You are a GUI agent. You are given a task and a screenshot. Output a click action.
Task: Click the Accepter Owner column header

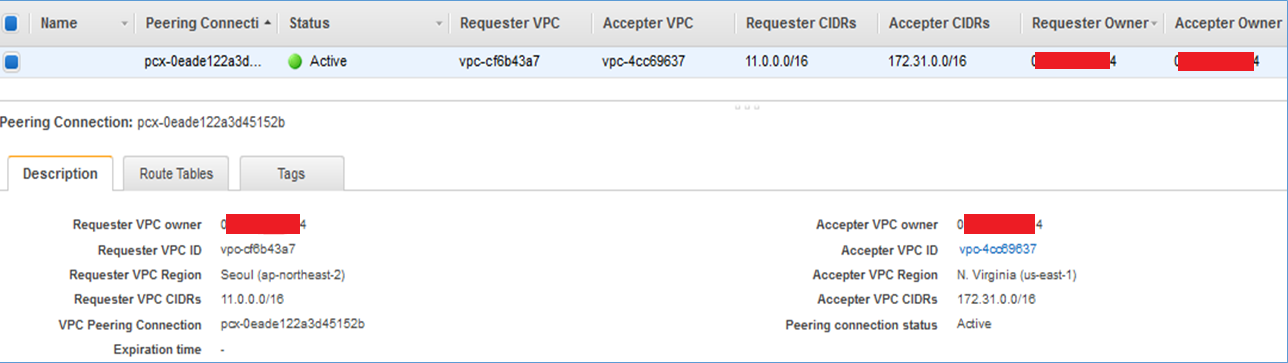1228,23
